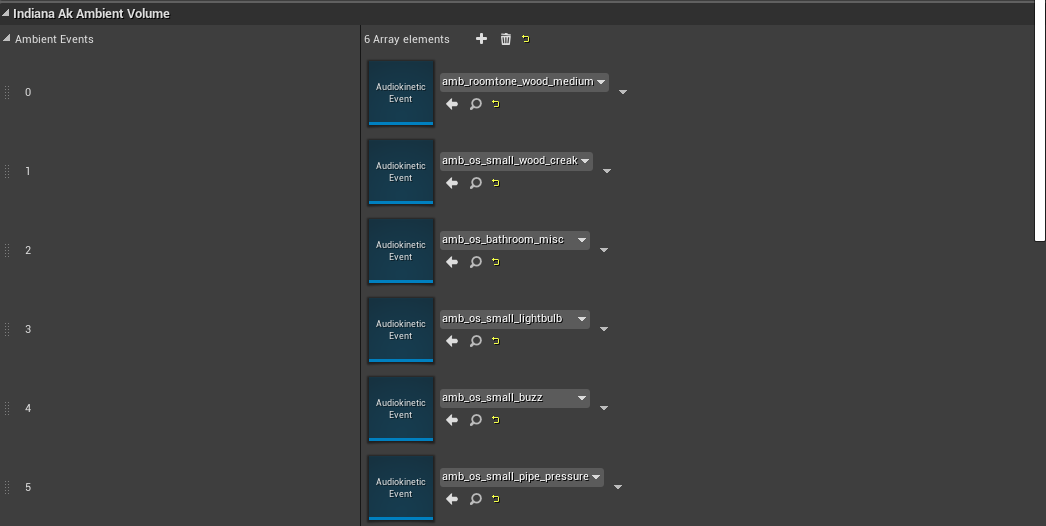Click the drag handle of array element 1
The image size is (1046, 526).
pyautogui.click(x=7, y=172)
